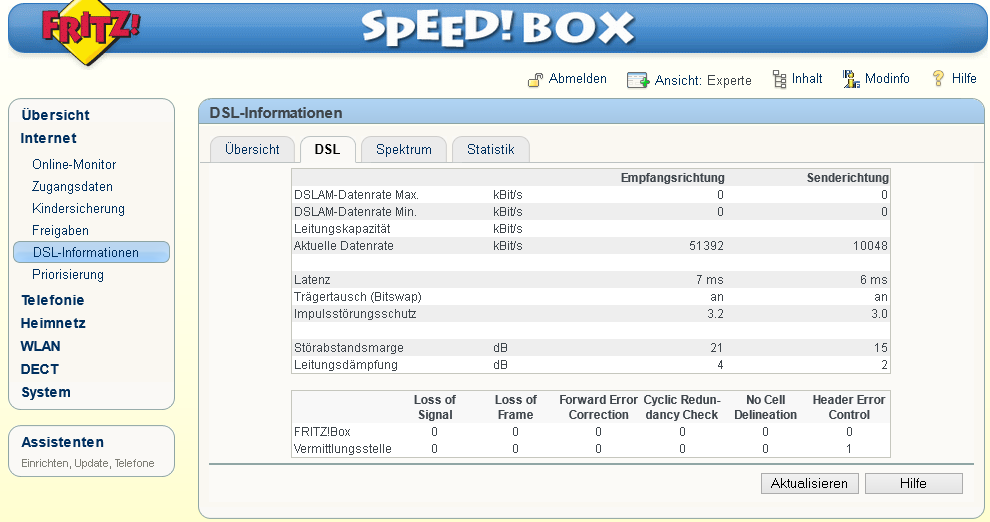This screenshot has width=990, height=522.
Task: Click the DSL-Informationen page title
Action: (x=276, y=113)
